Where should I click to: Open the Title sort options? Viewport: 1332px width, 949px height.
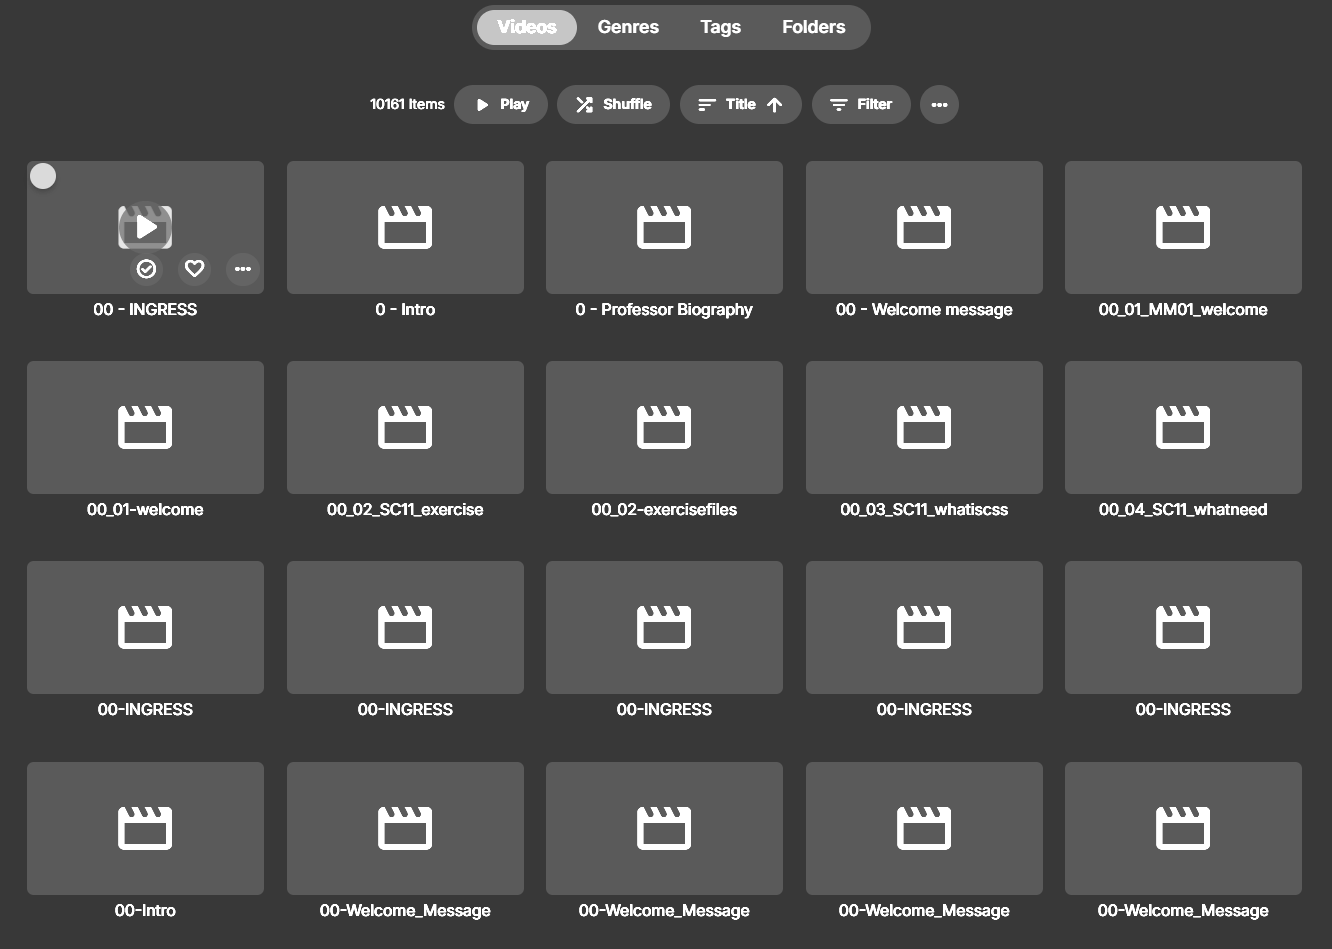click(741, 104)
